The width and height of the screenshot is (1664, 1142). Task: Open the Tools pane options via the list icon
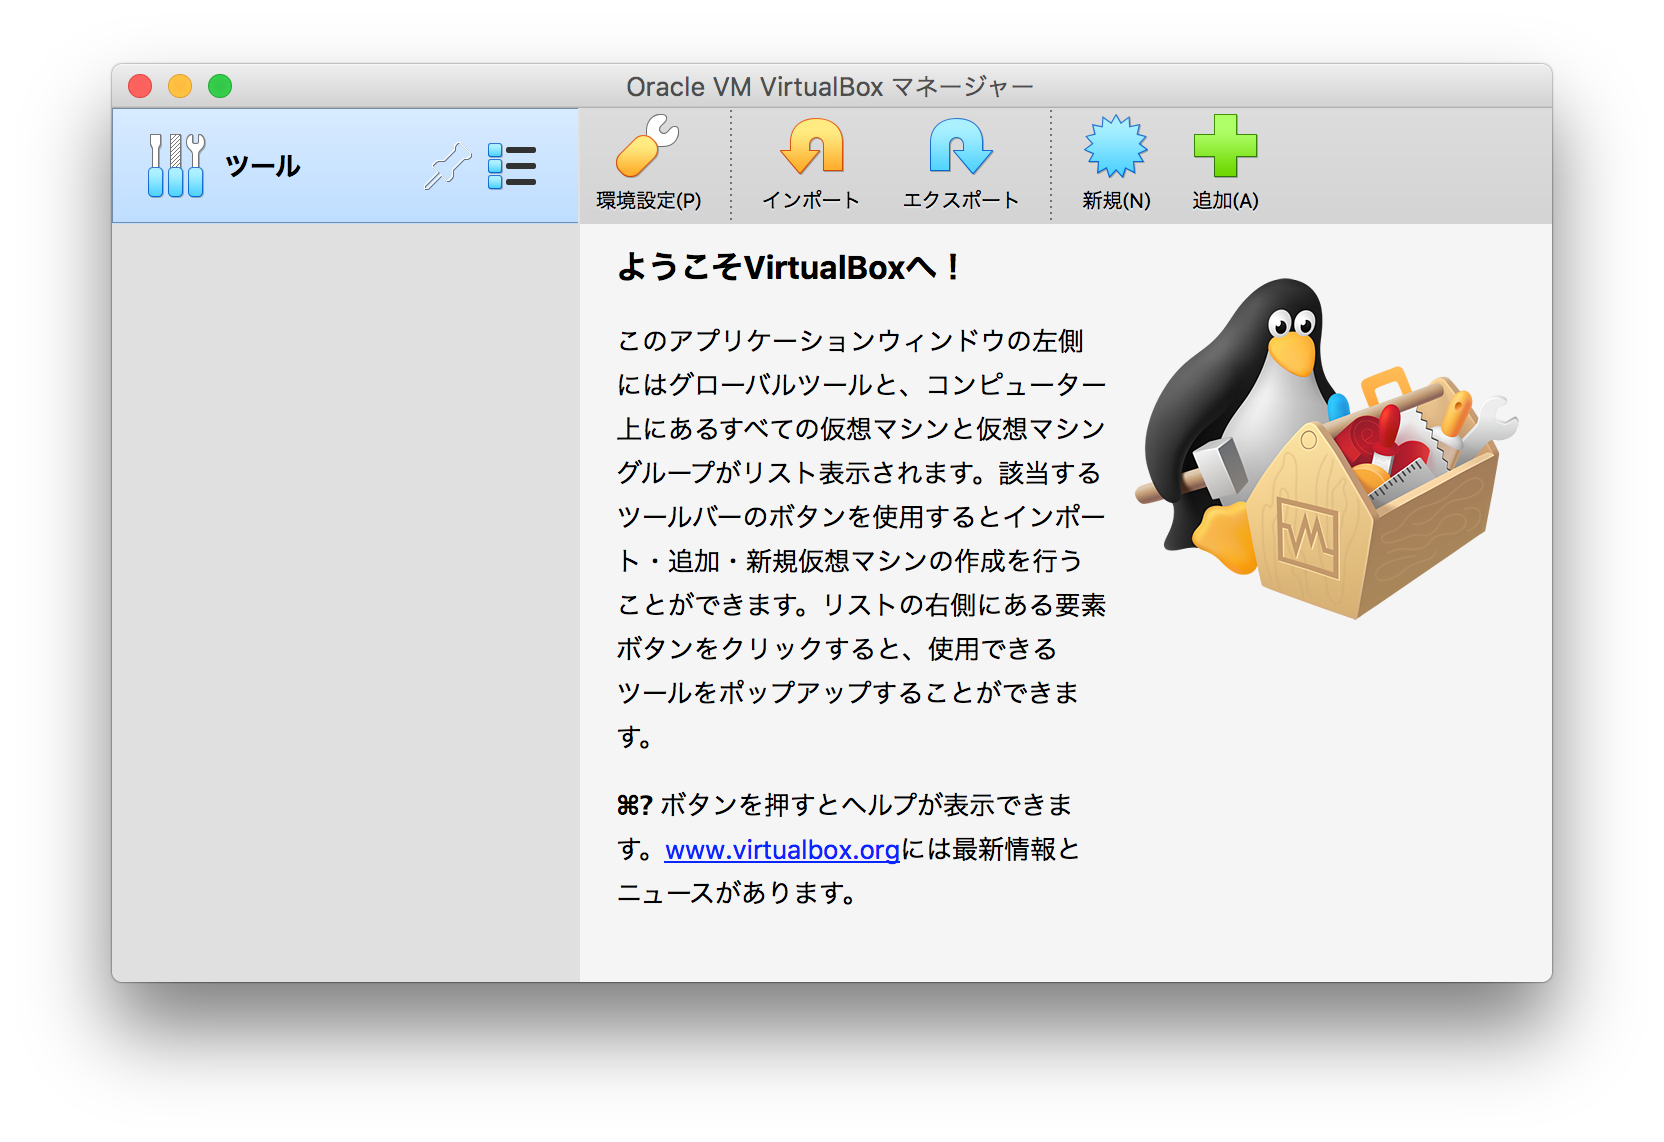click(512, 165)
